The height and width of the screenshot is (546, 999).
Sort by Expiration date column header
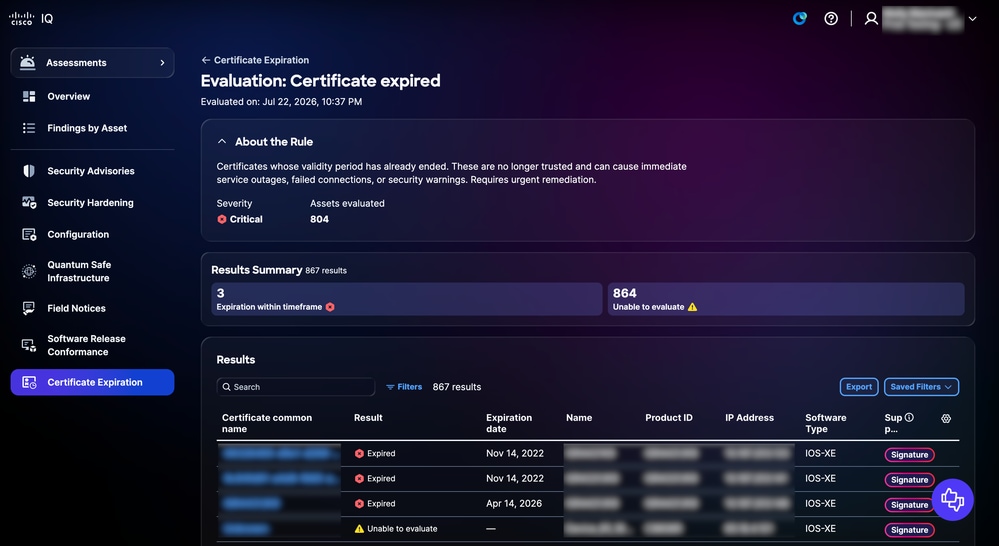(509, 423)
